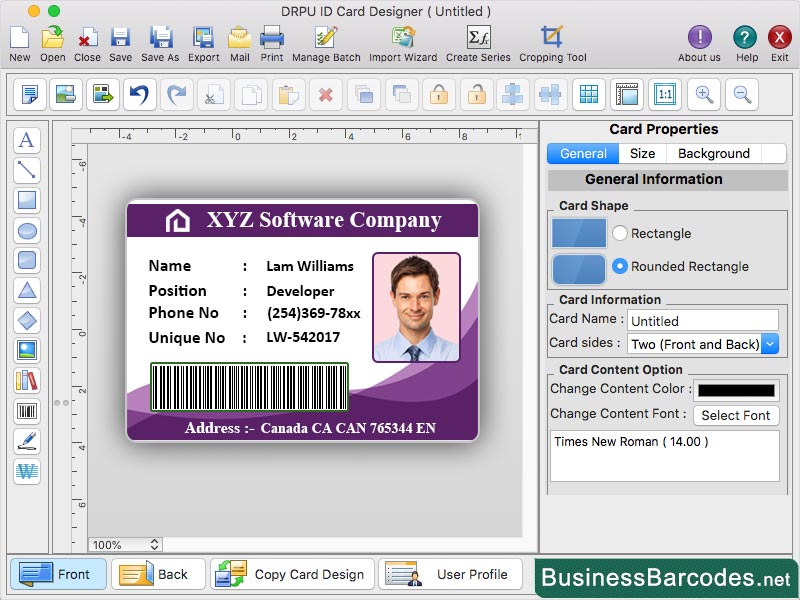Pick the Line drawing tool
The height and width of the screenshot is (600, 800).
click(x=27, y=171)
